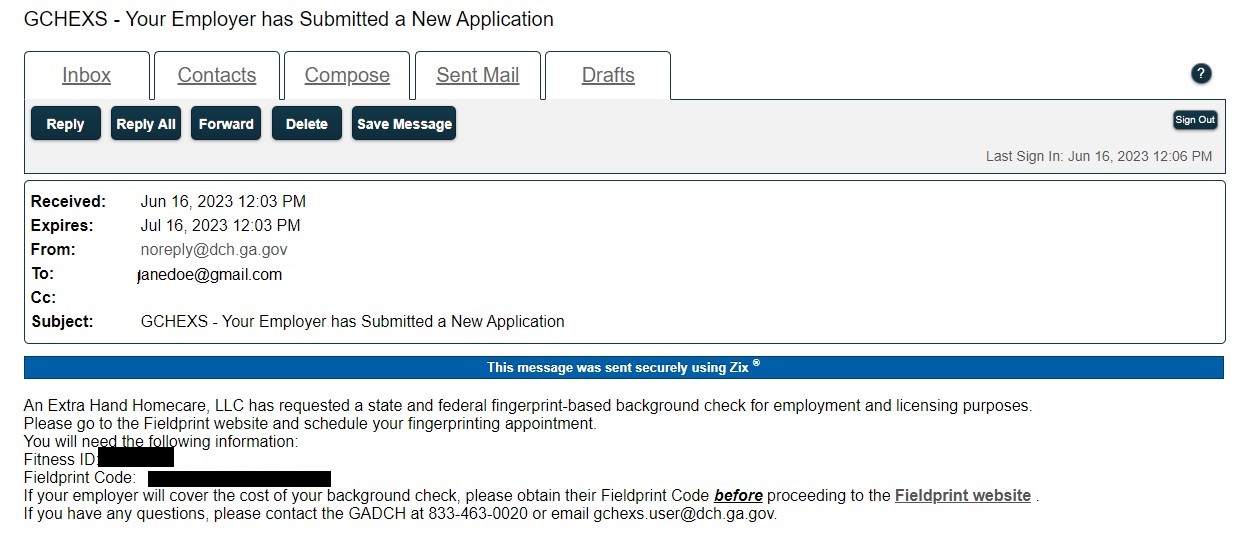Go to the Sent Mail tab
The width and height of the screenshot is (1243, 552).
(478, 75)
